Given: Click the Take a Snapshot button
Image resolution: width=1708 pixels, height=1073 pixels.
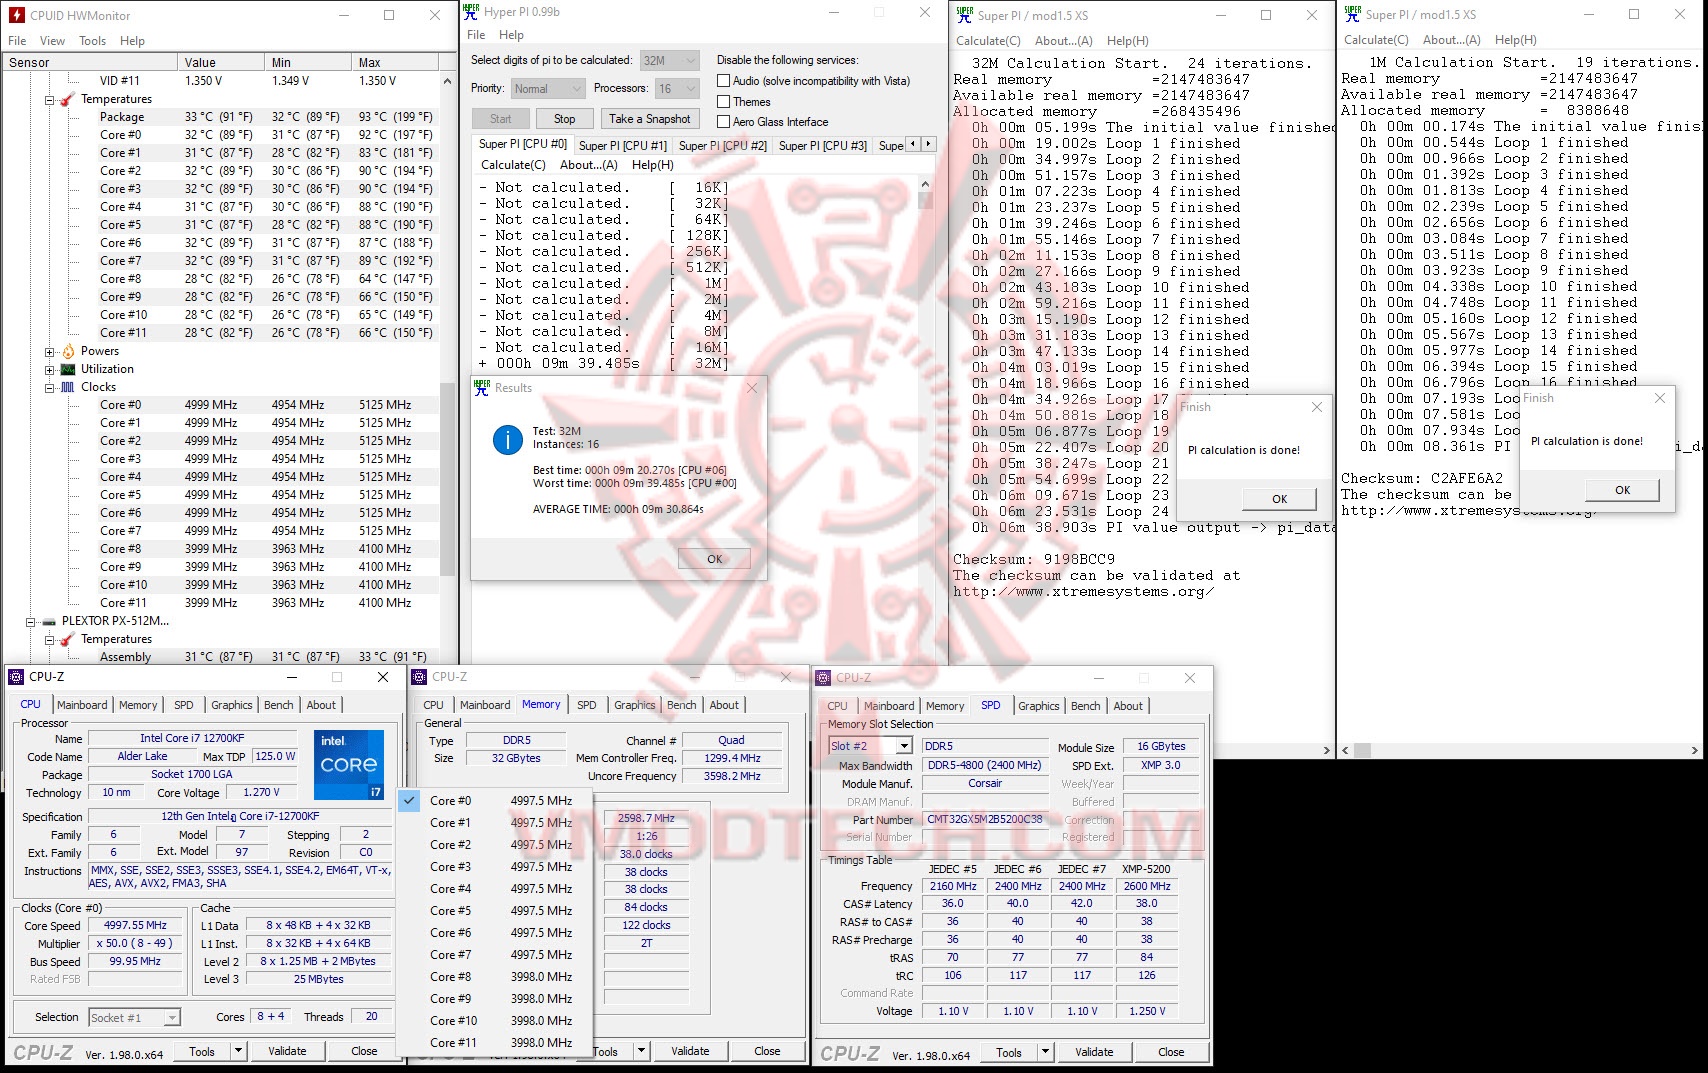Looking at the screenshot, I should 650,118.
